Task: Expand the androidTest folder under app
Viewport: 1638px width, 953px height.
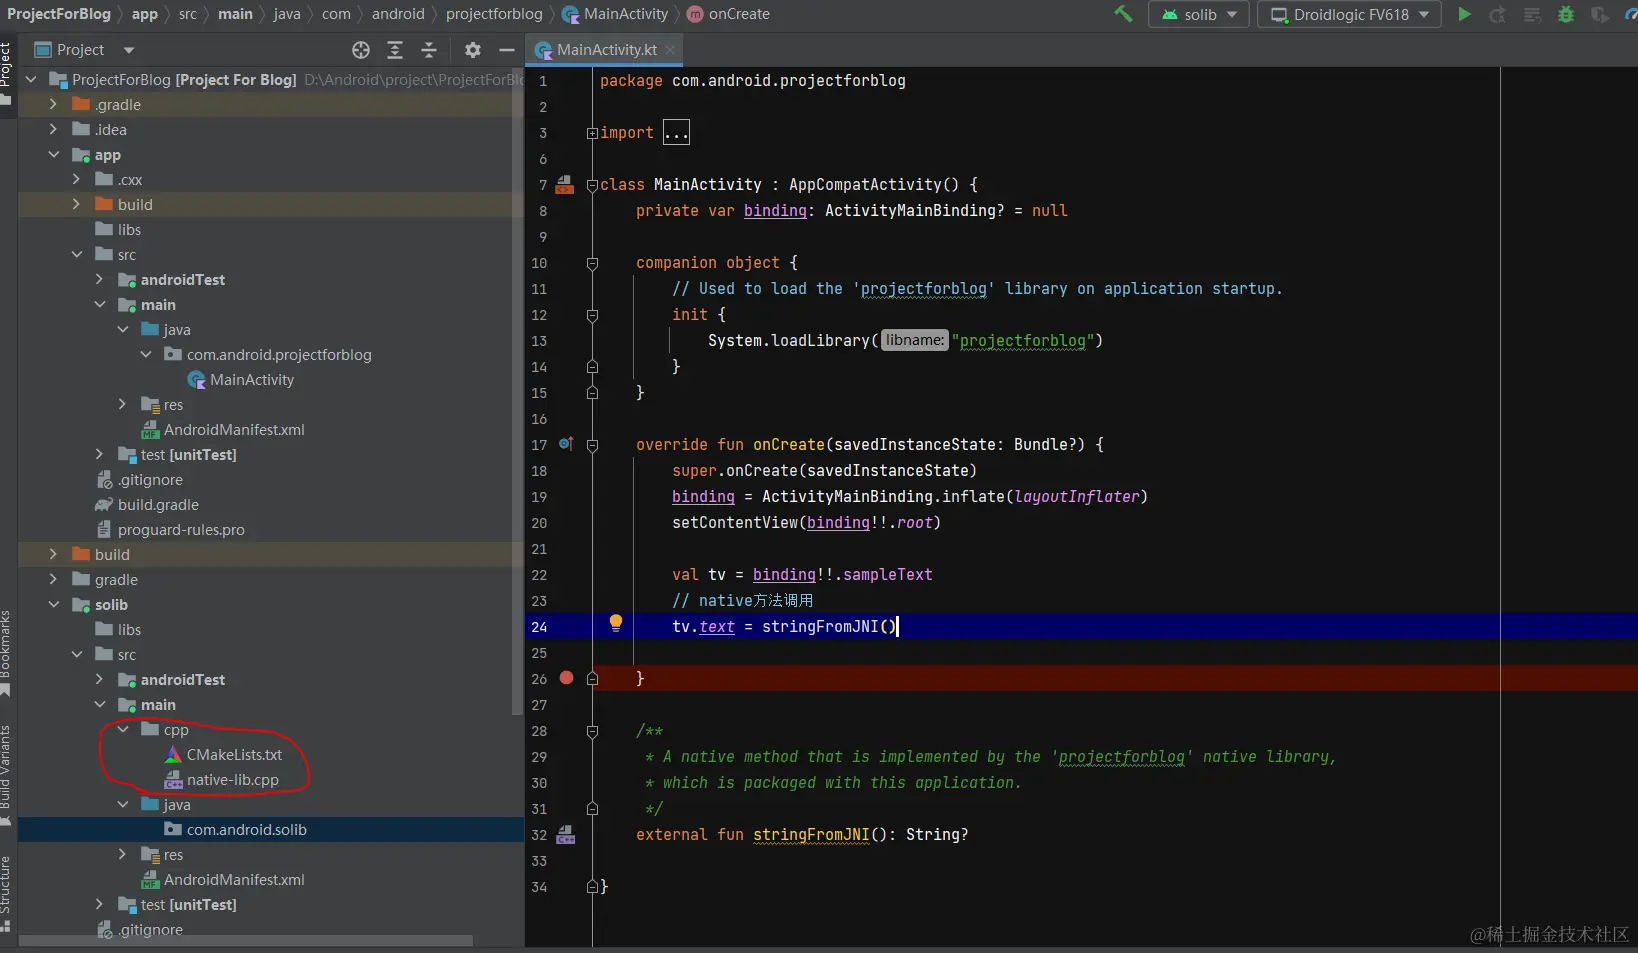Action: (99, 280)
